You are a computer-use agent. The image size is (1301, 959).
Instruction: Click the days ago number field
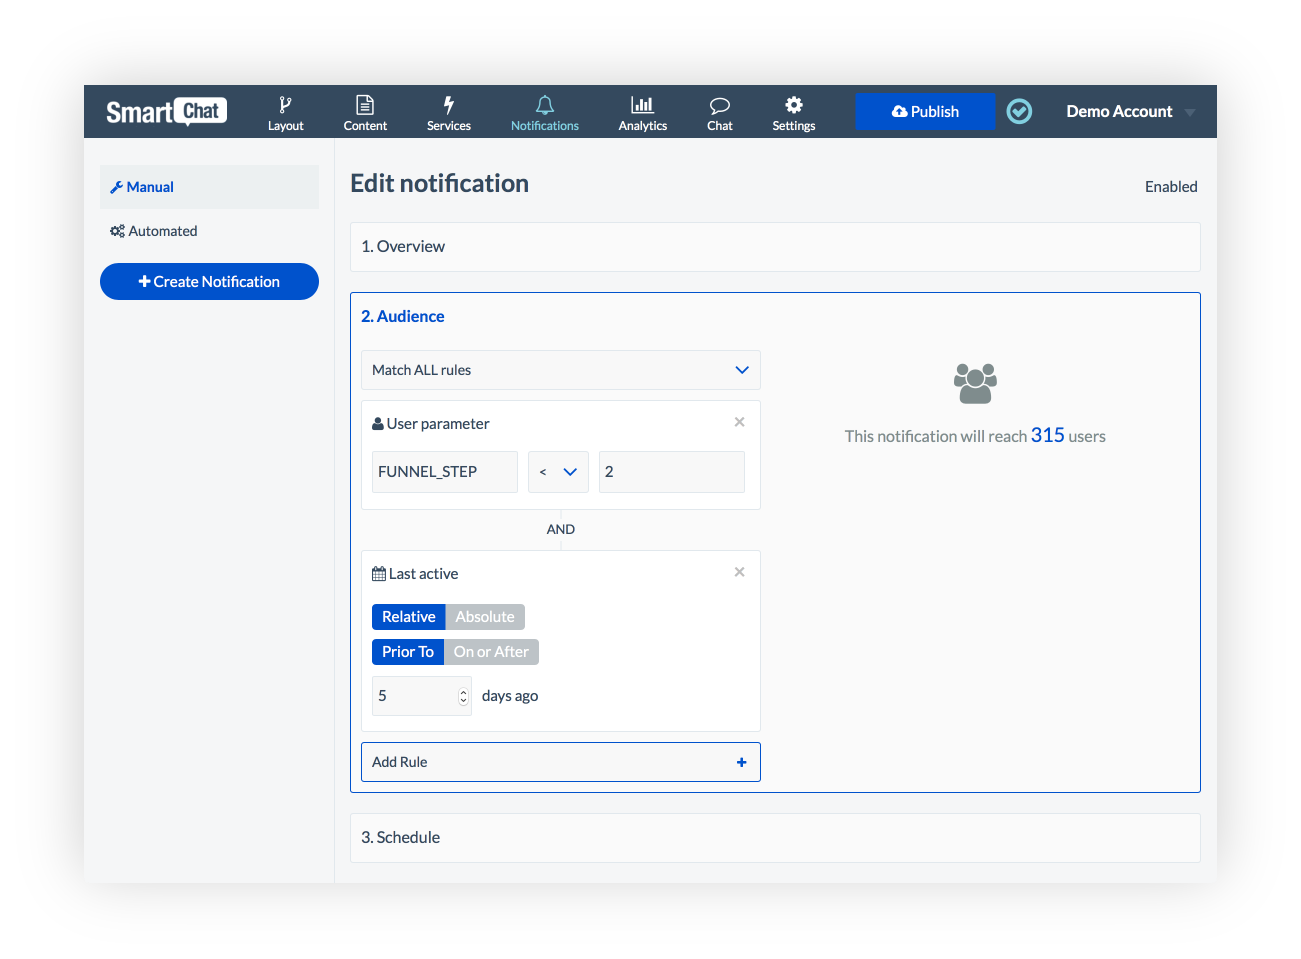click(422, 696)
